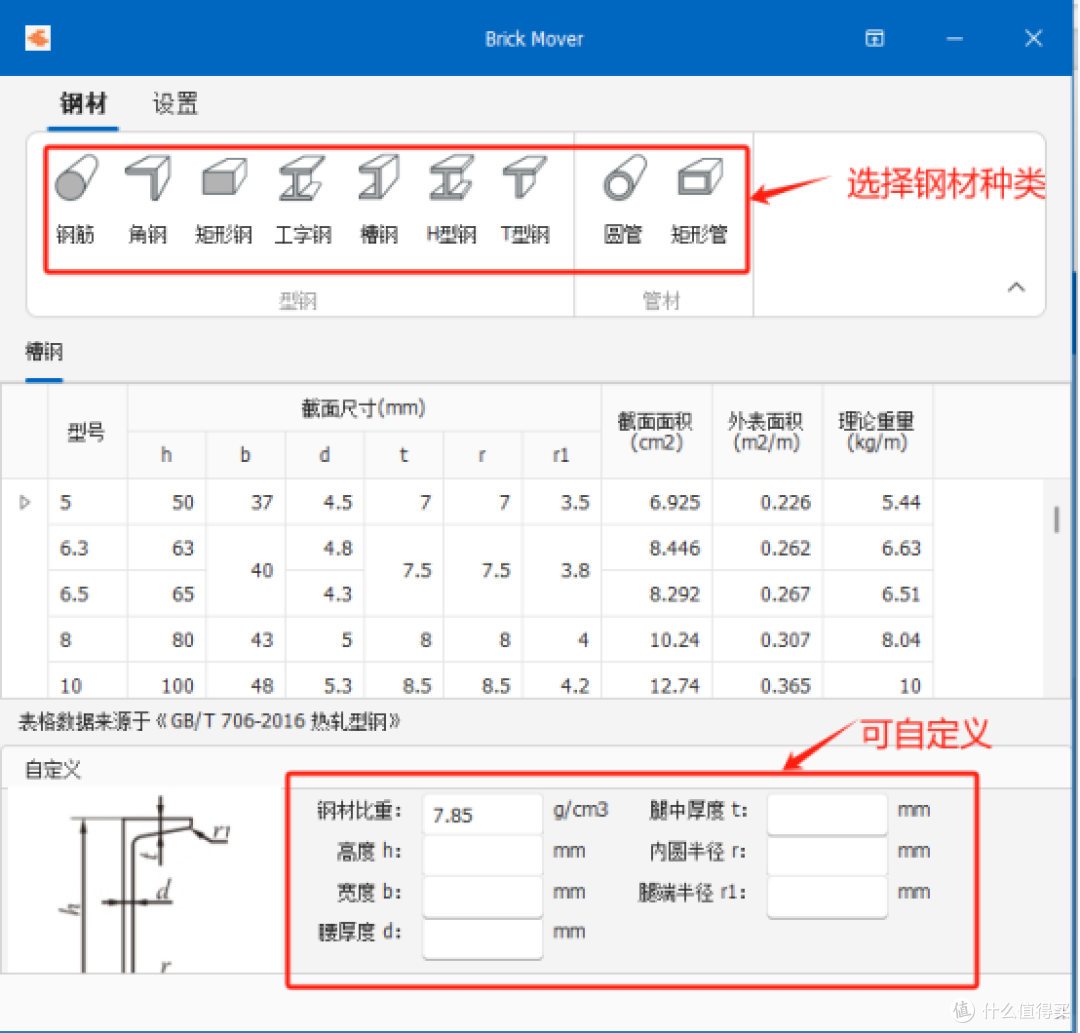Click the title bar window layout icon

(875, 38)
